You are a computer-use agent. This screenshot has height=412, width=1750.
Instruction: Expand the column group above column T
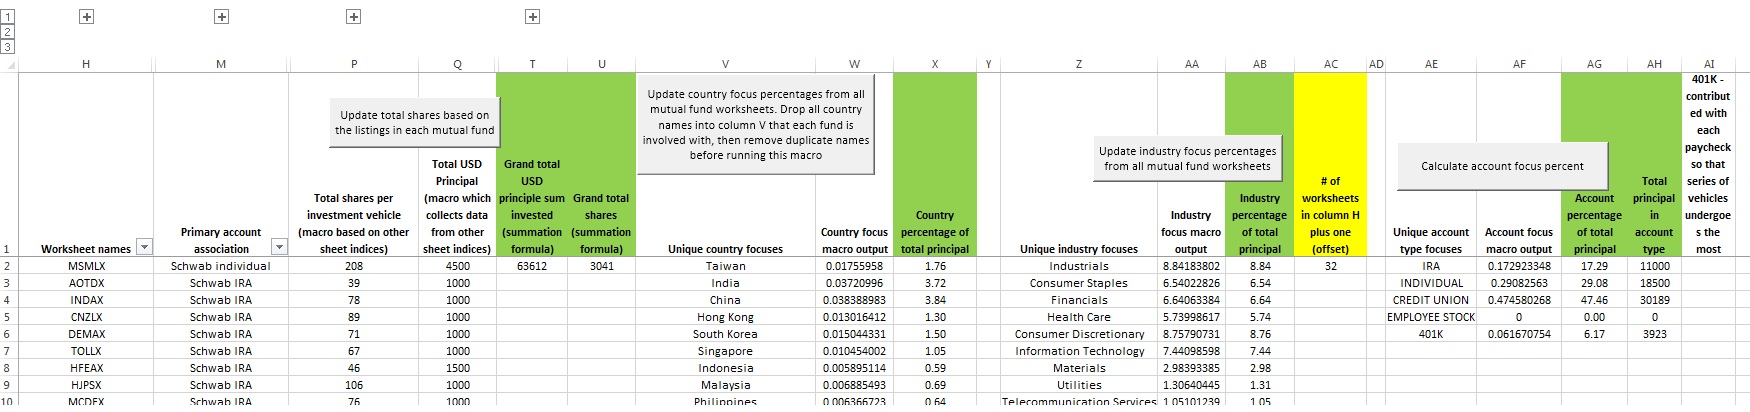(x=532, y=17)
